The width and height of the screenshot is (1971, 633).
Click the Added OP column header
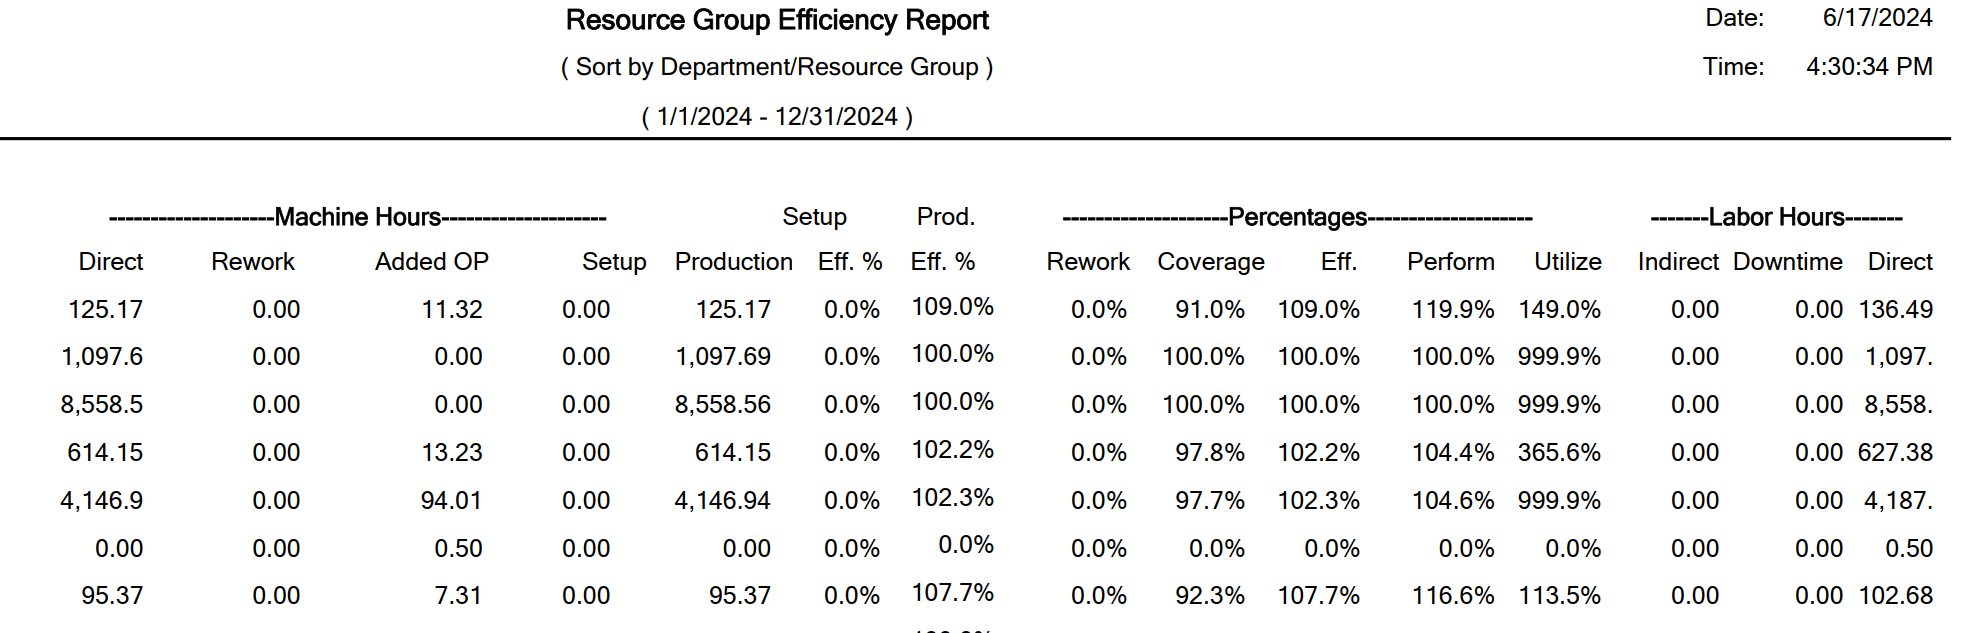431,262
